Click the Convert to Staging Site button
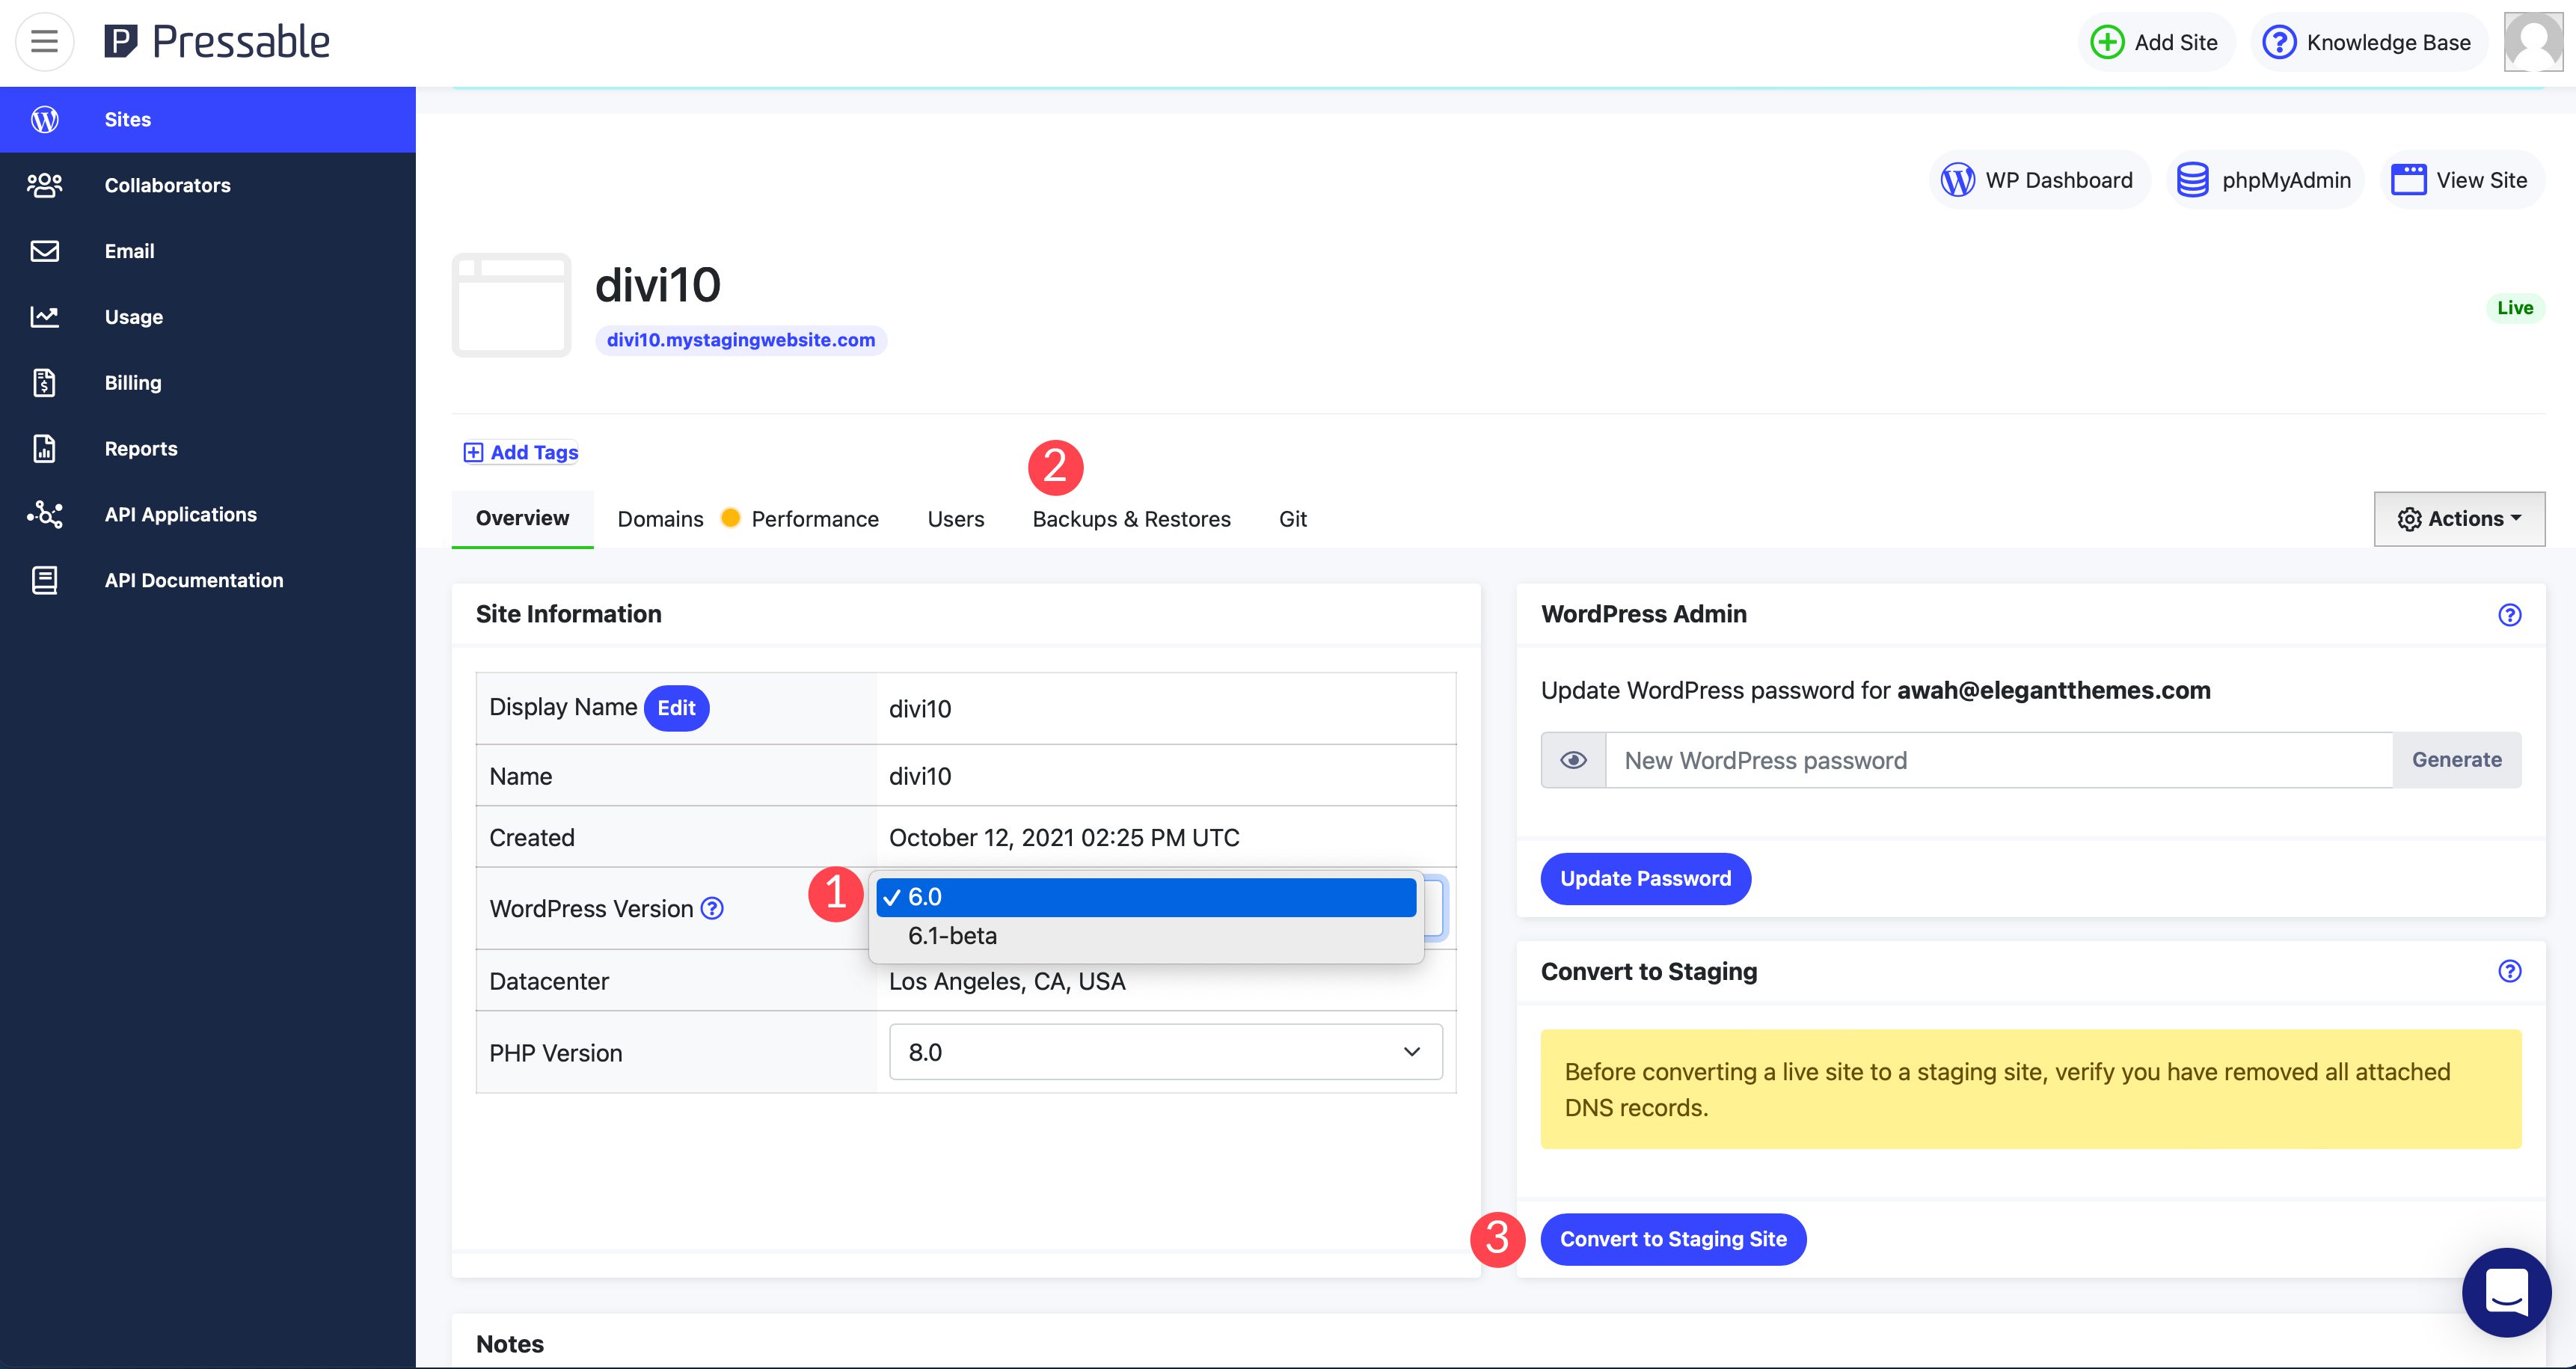2576x1369 pixels. coord(1675,1240)
